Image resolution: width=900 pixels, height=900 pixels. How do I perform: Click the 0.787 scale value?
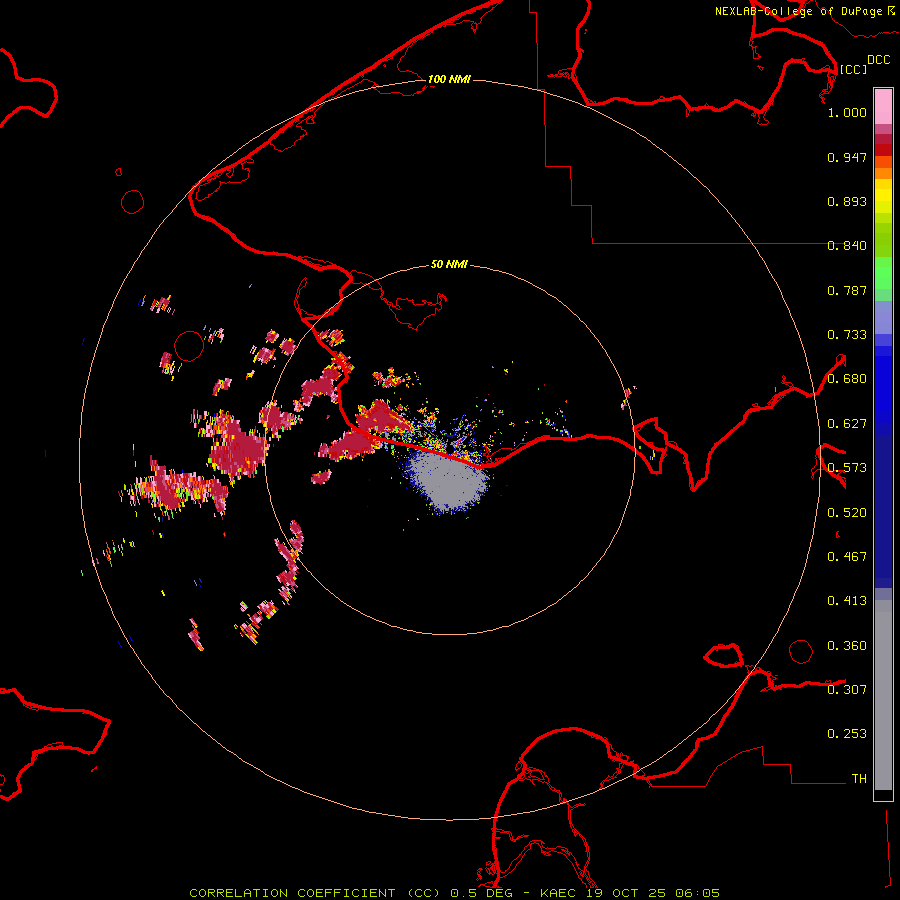[847, 290]
